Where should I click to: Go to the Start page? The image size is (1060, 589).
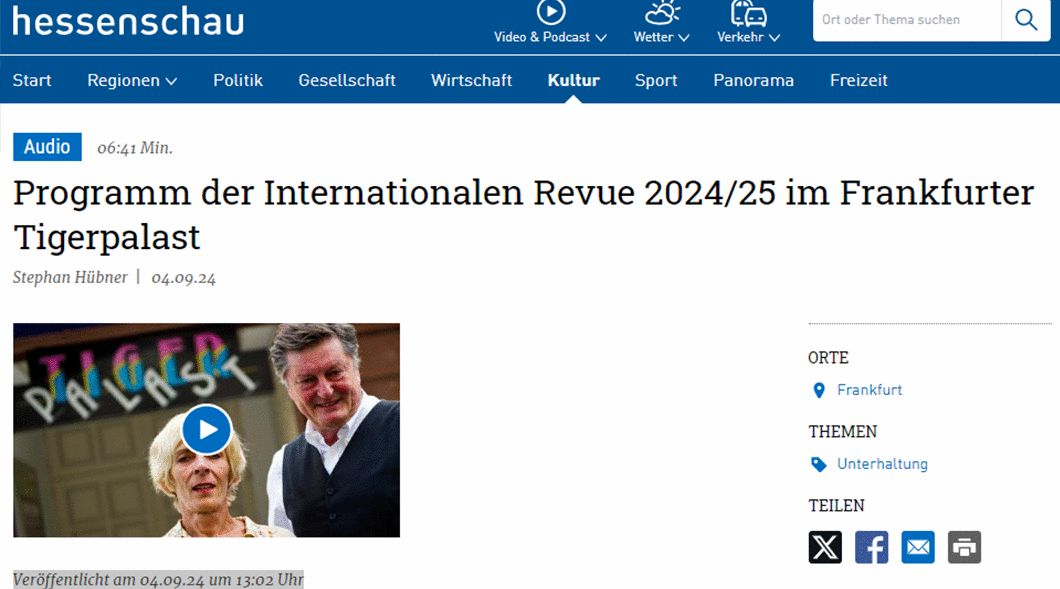point(32,80)
